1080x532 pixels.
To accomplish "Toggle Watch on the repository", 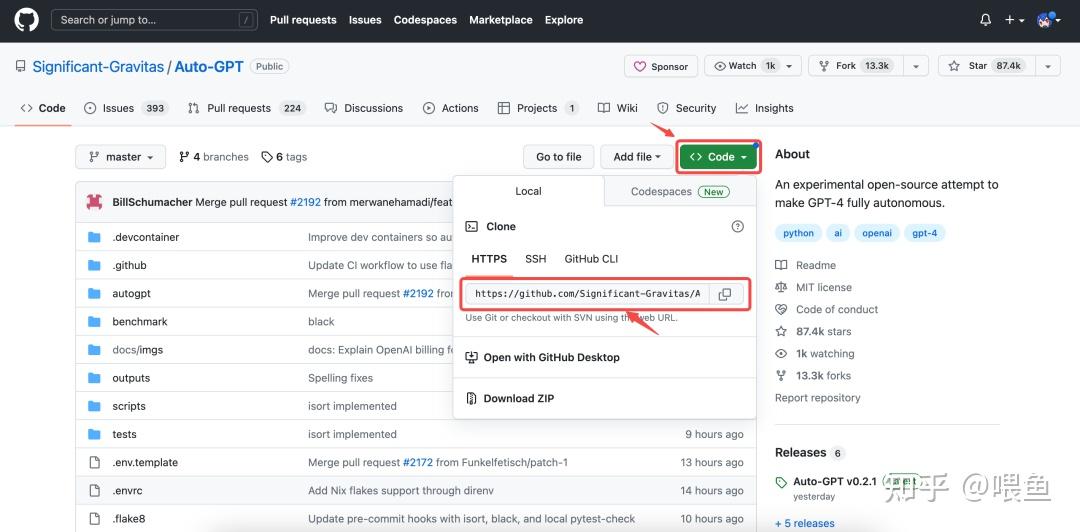I will point(743,66).
